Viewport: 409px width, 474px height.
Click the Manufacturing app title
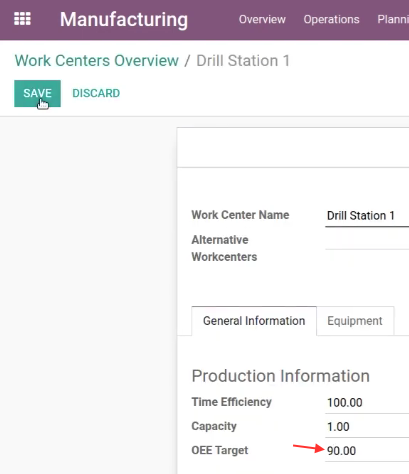point(124,19)
